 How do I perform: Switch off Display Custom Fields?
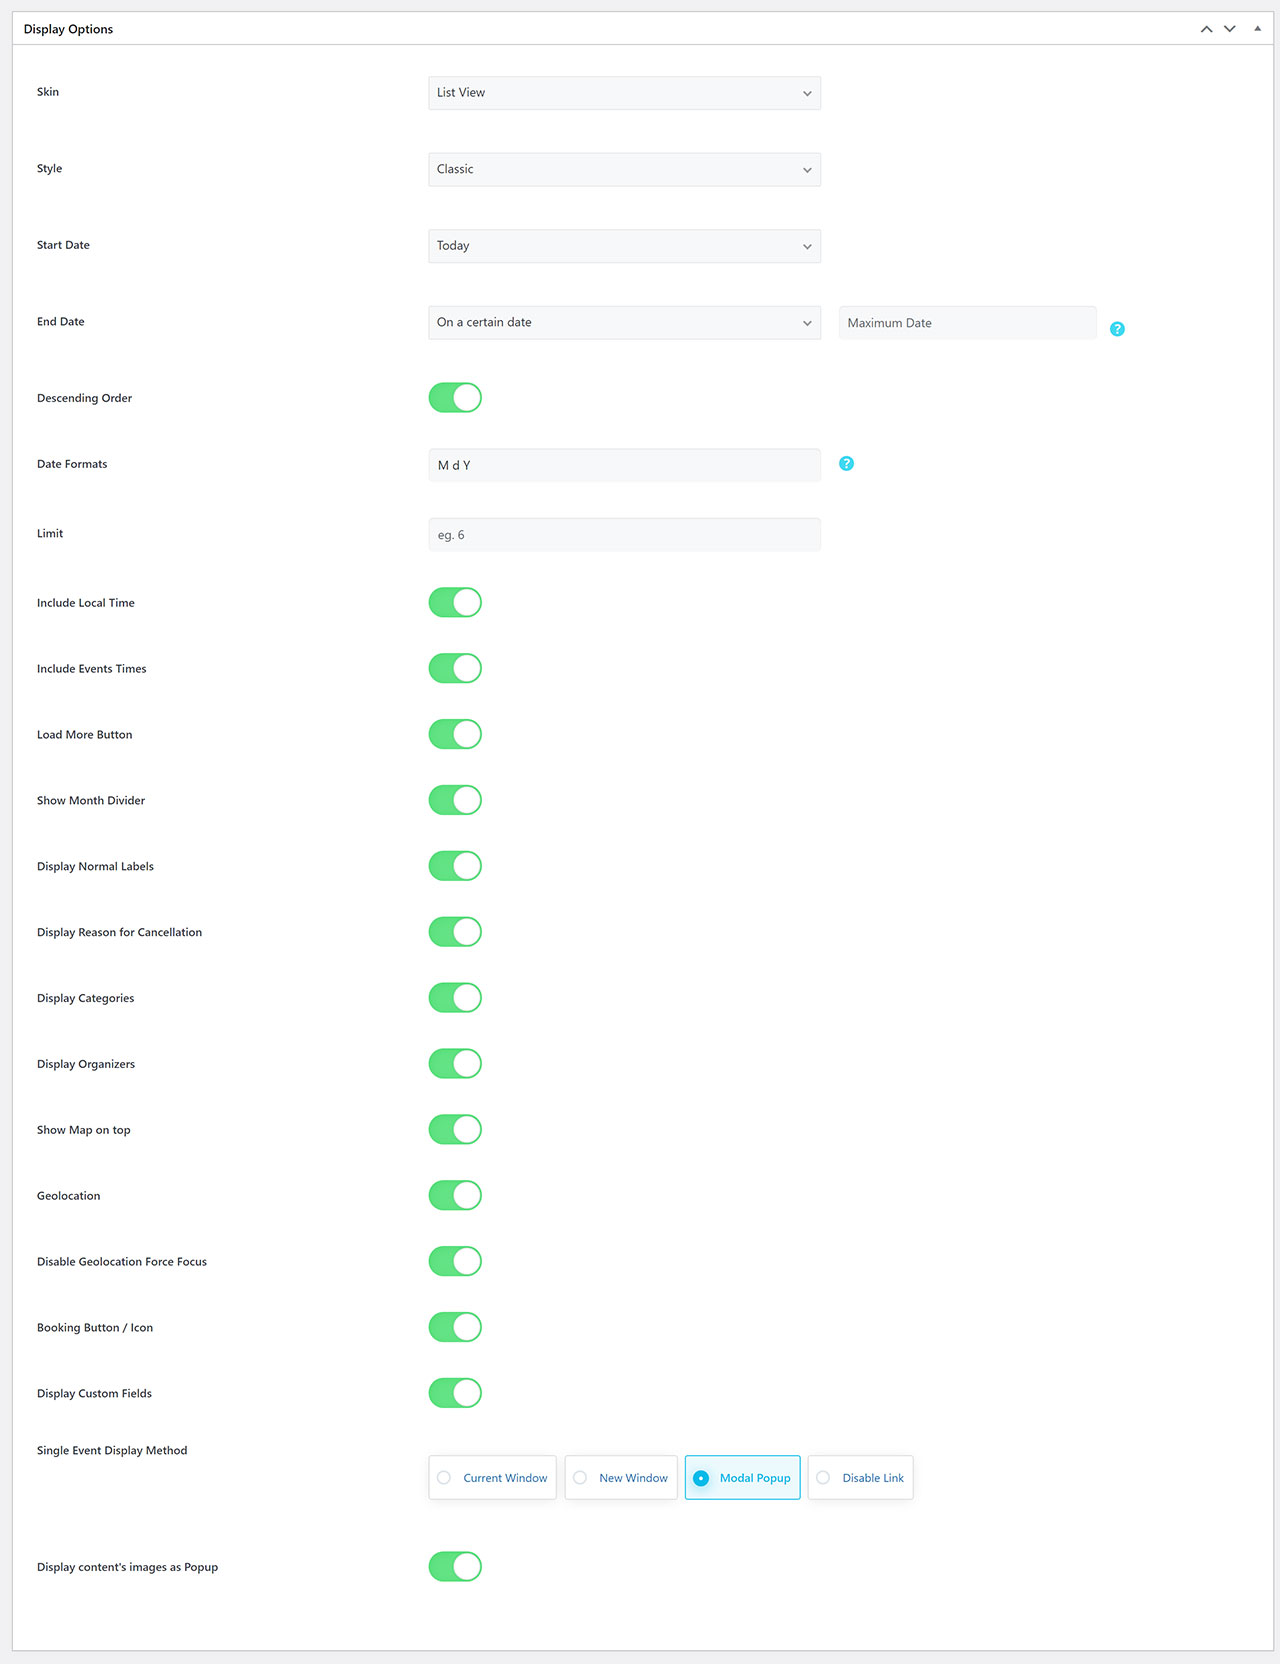point(455,1393)
